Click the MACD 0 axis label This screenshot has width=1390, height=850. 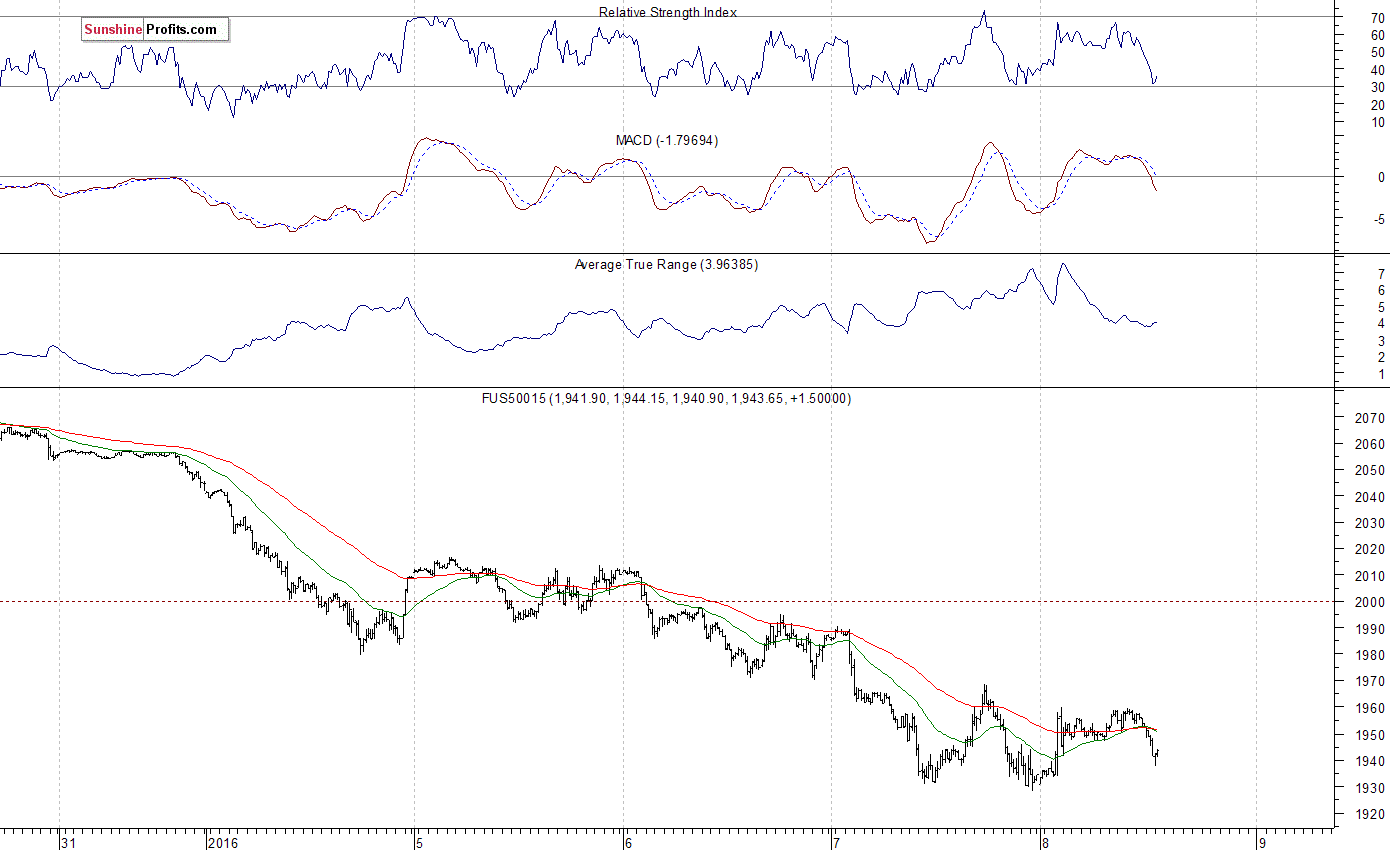pos(1381,177)
